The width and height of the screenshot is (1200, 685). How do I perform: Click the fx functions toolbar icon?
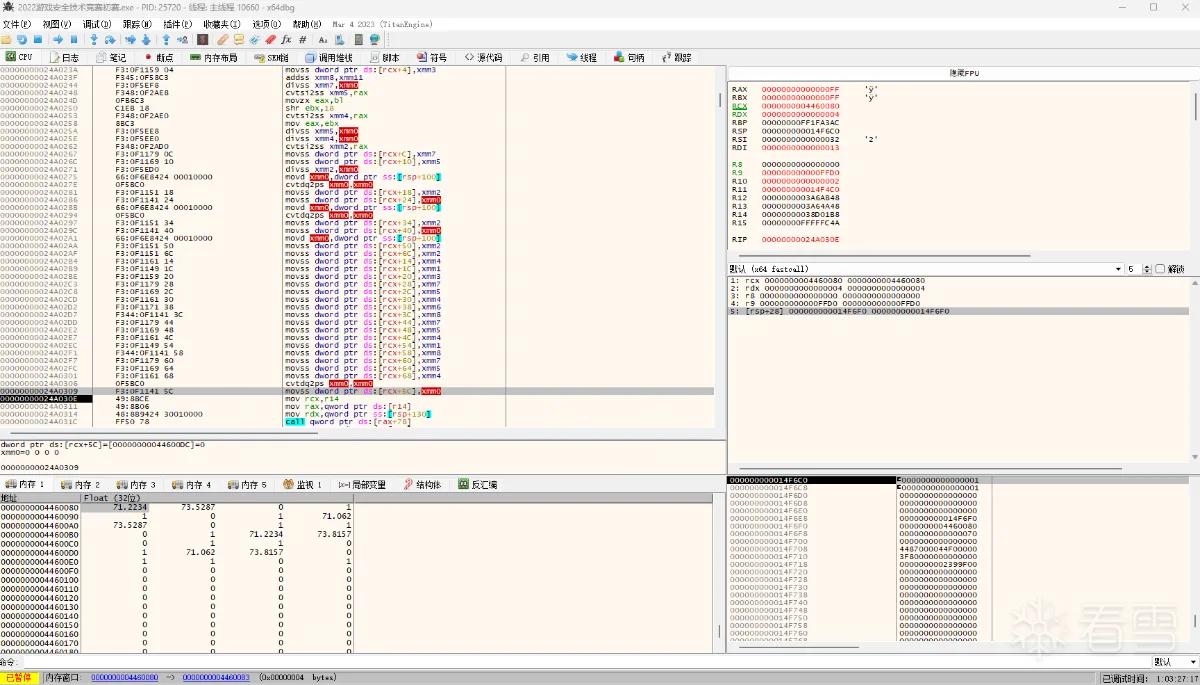(x=286, y=40)
